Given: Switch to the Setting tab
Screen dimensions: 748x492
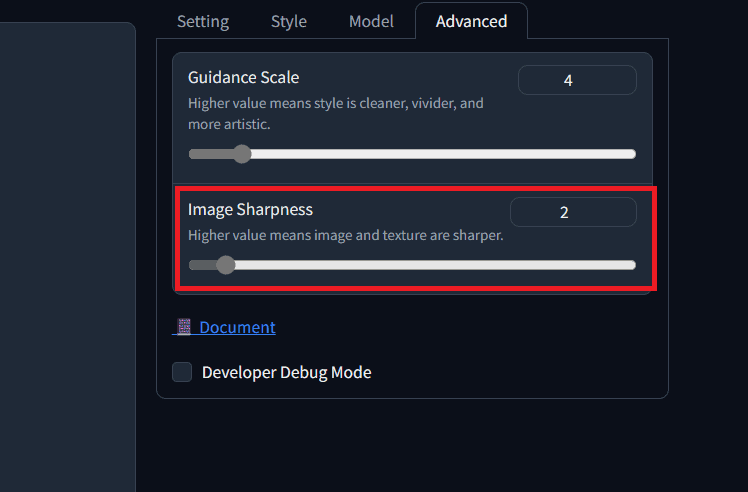Looking at the screenshot, I should (203, 21).
